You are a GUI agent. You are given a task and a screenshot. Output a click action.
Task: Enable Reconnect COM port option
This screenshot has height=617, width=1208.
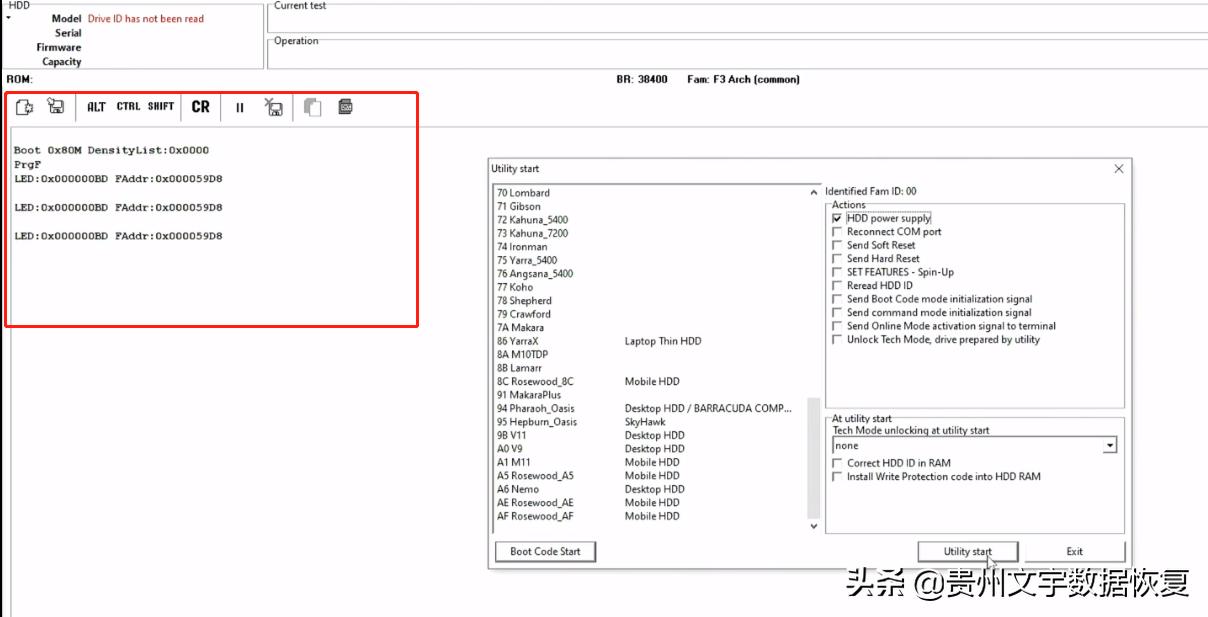[x=837, y=232]
